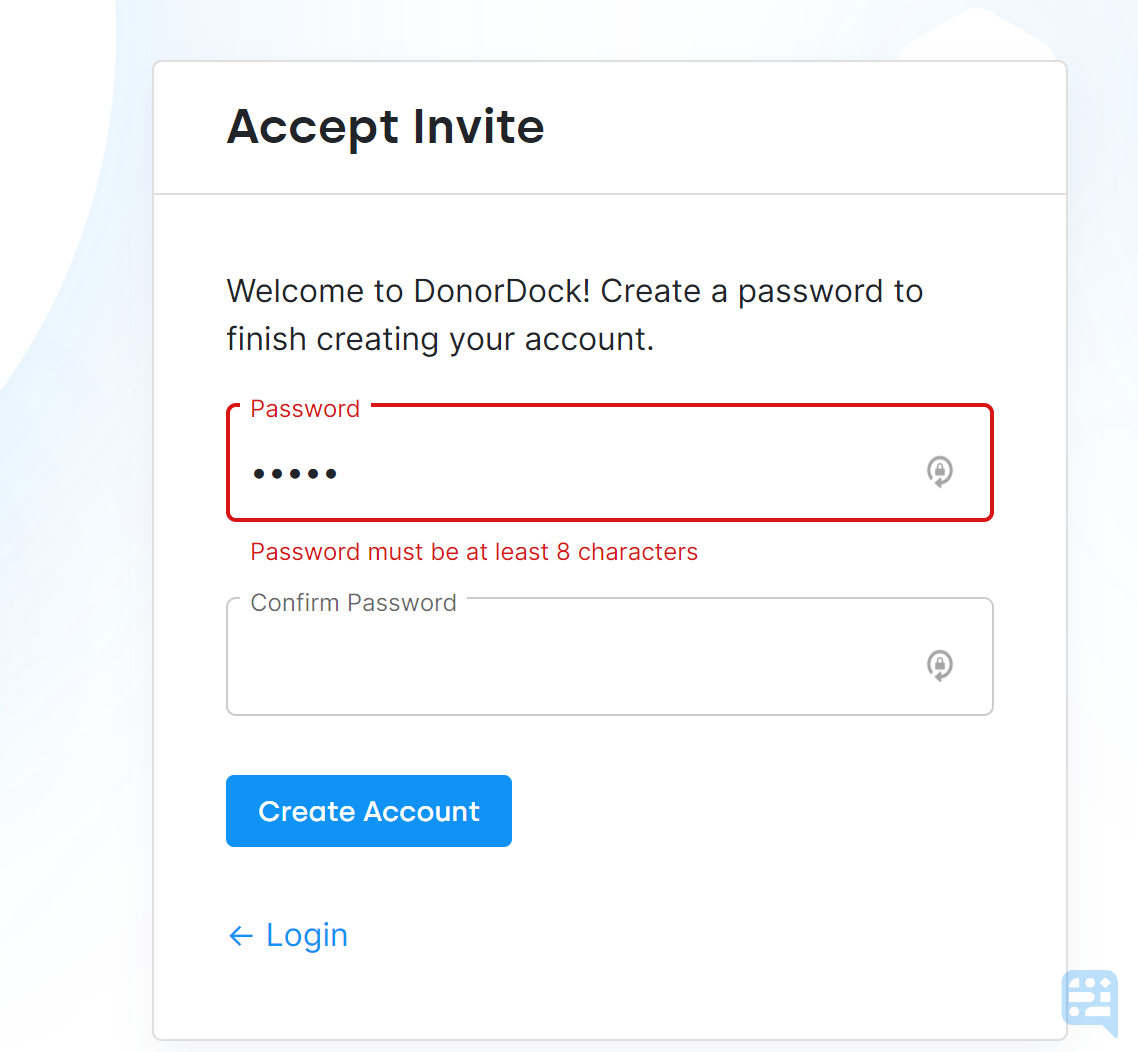Click the left arrow icon before the Login text
Screen dimensions: 1138x1052
pyautogui.click(x=239, y=935)
